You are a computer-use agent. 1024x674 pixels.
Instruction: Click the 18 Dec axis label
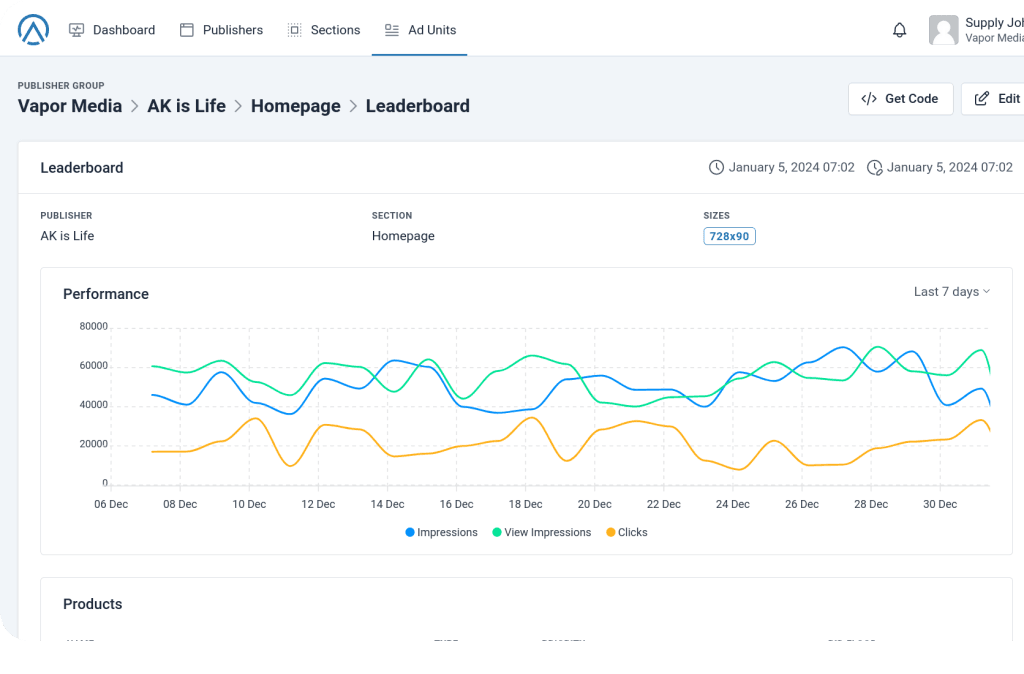pyautogui.click(x=526, y=504)
